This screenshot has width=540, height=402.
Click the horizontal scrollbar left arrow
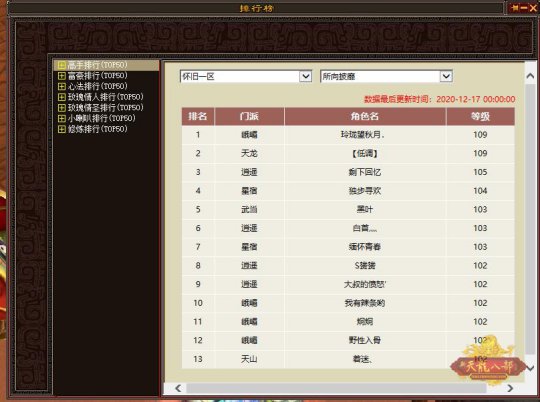[x=178, y=389]
